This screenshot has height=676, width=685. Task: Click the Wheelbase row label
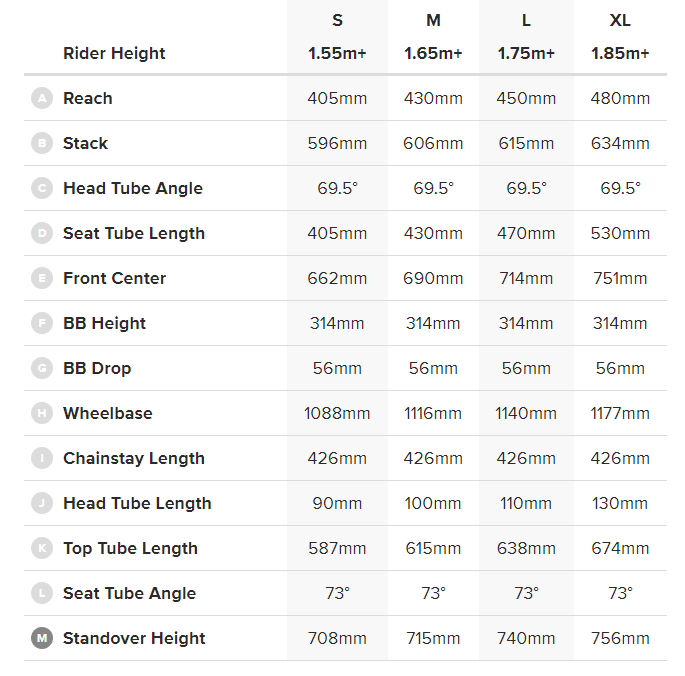[108, 413]
